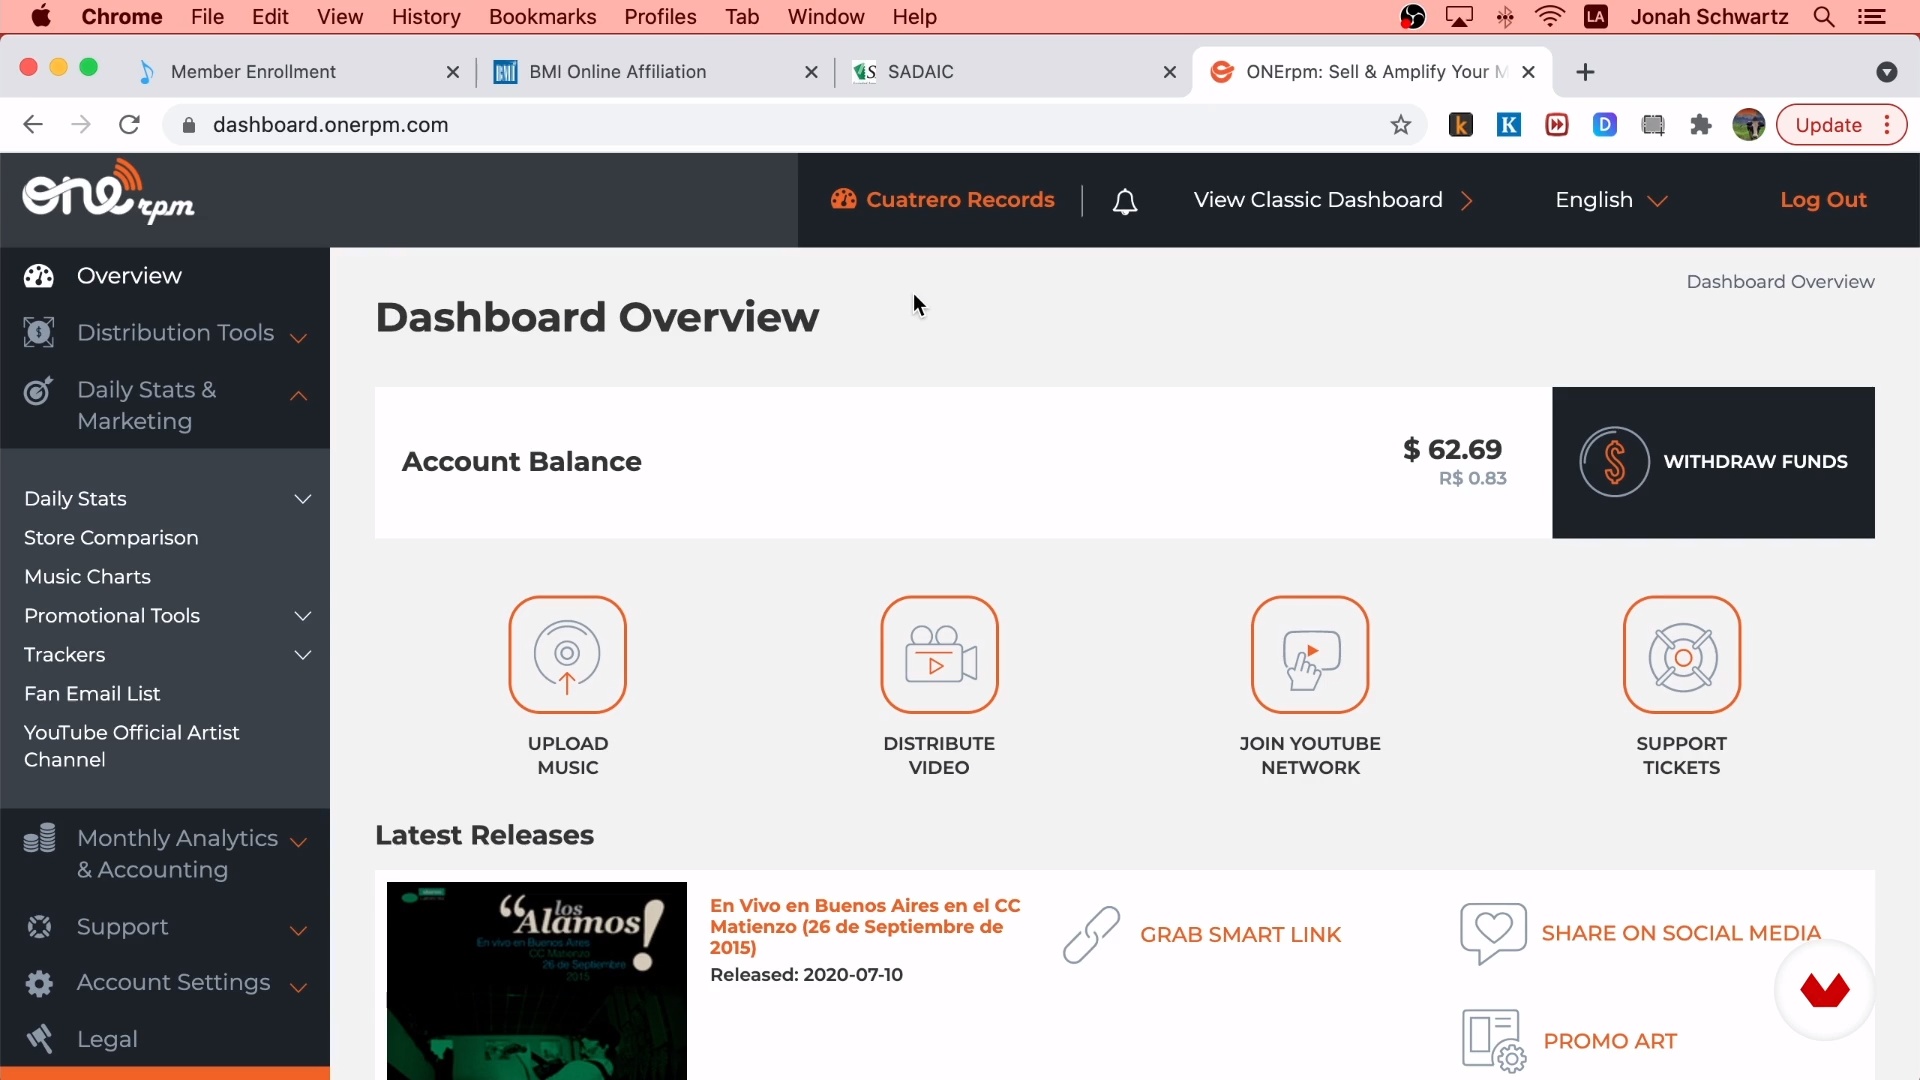Click the Account Settings gear icon

(x=39, y=984)
